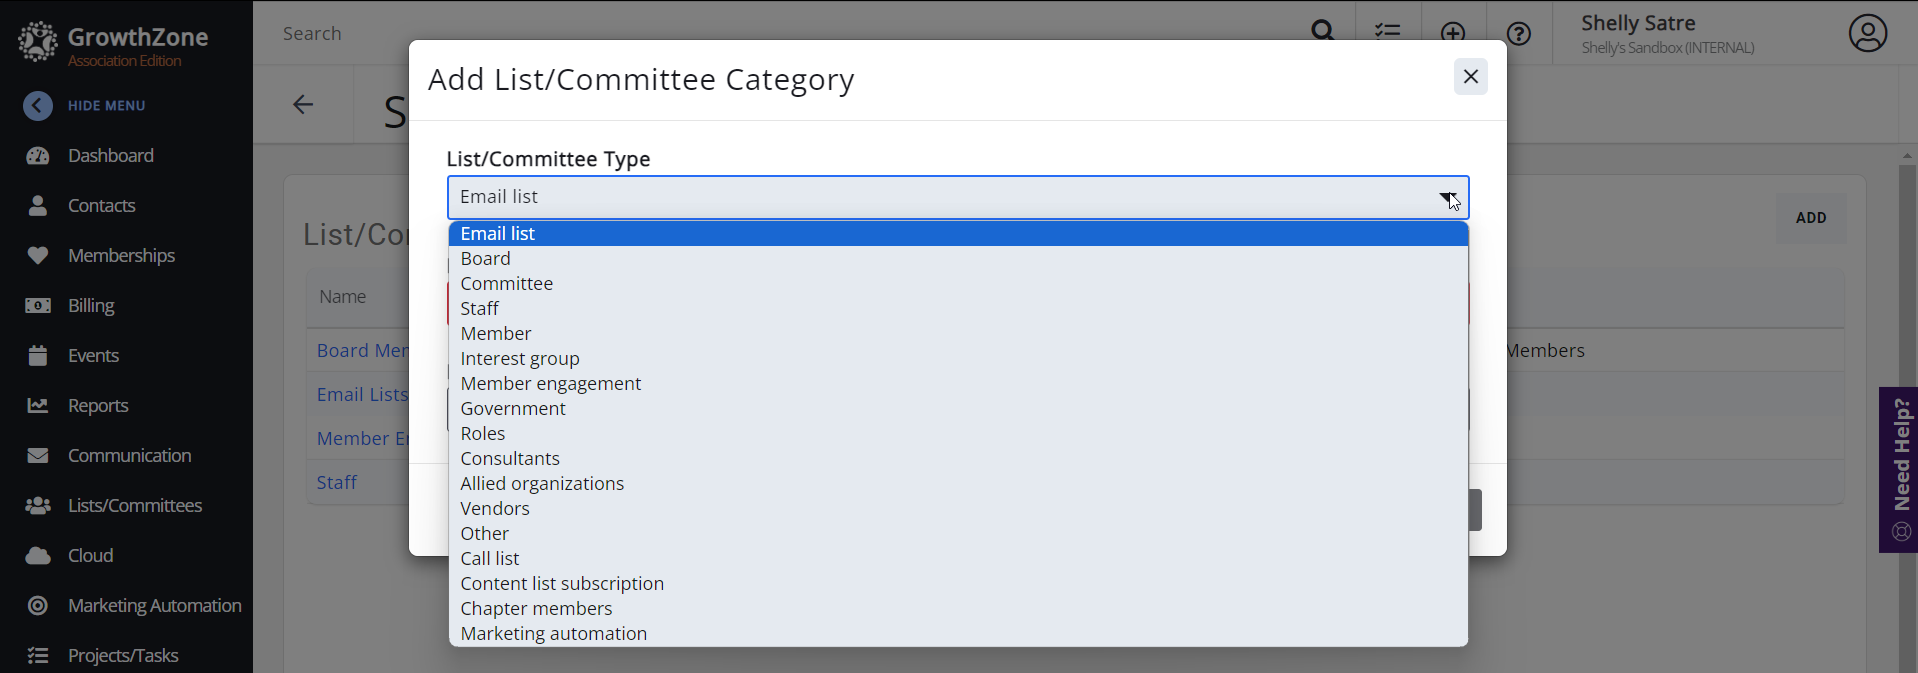
Task: Go to Marketing Automation menu item
Action: [154, 606]
